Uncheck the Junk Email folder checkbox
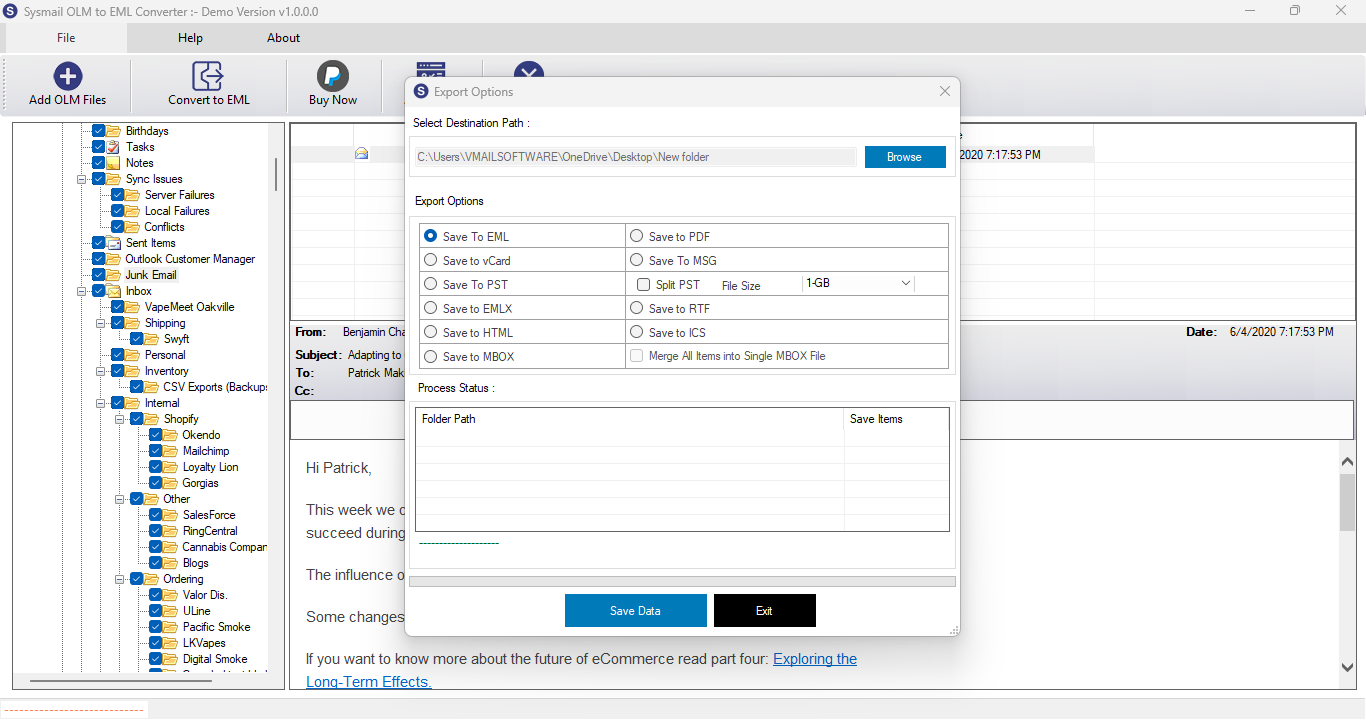The height and width of the screenshot is (720, 1366). [99, 275]
